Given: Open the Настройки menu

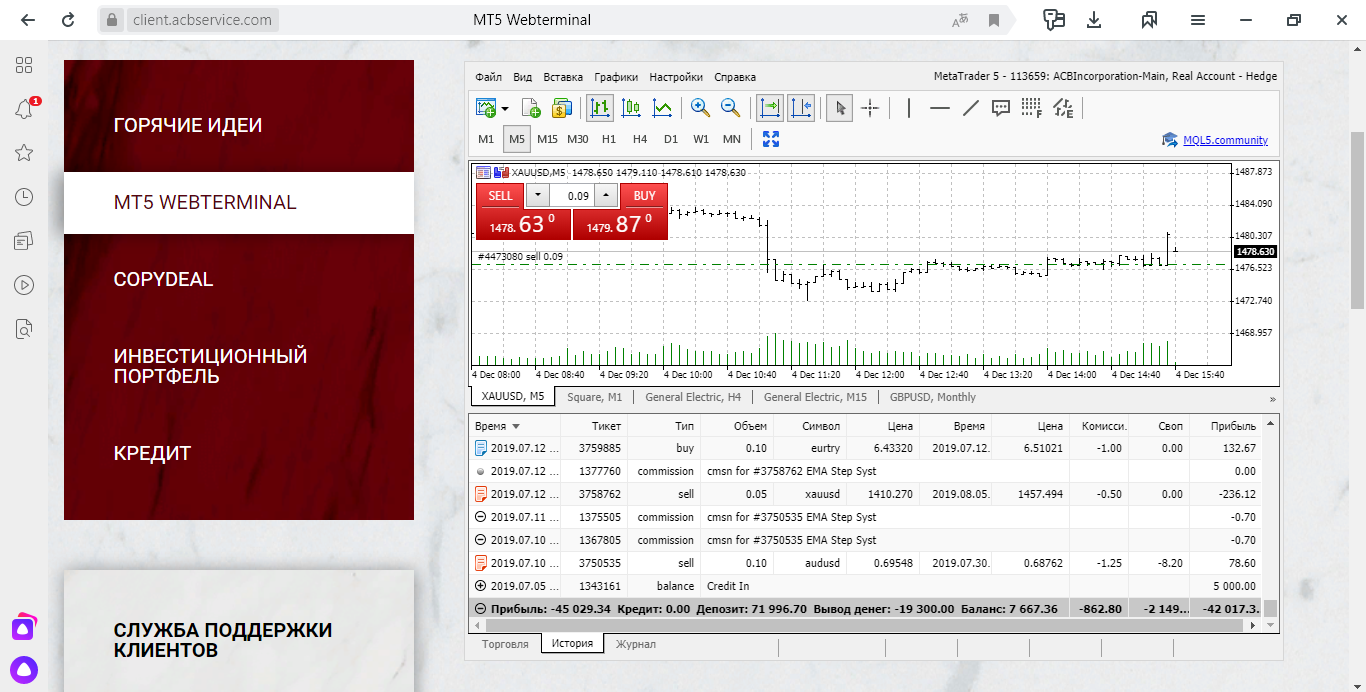Looking at the screenshot, I should pos(676,77).
